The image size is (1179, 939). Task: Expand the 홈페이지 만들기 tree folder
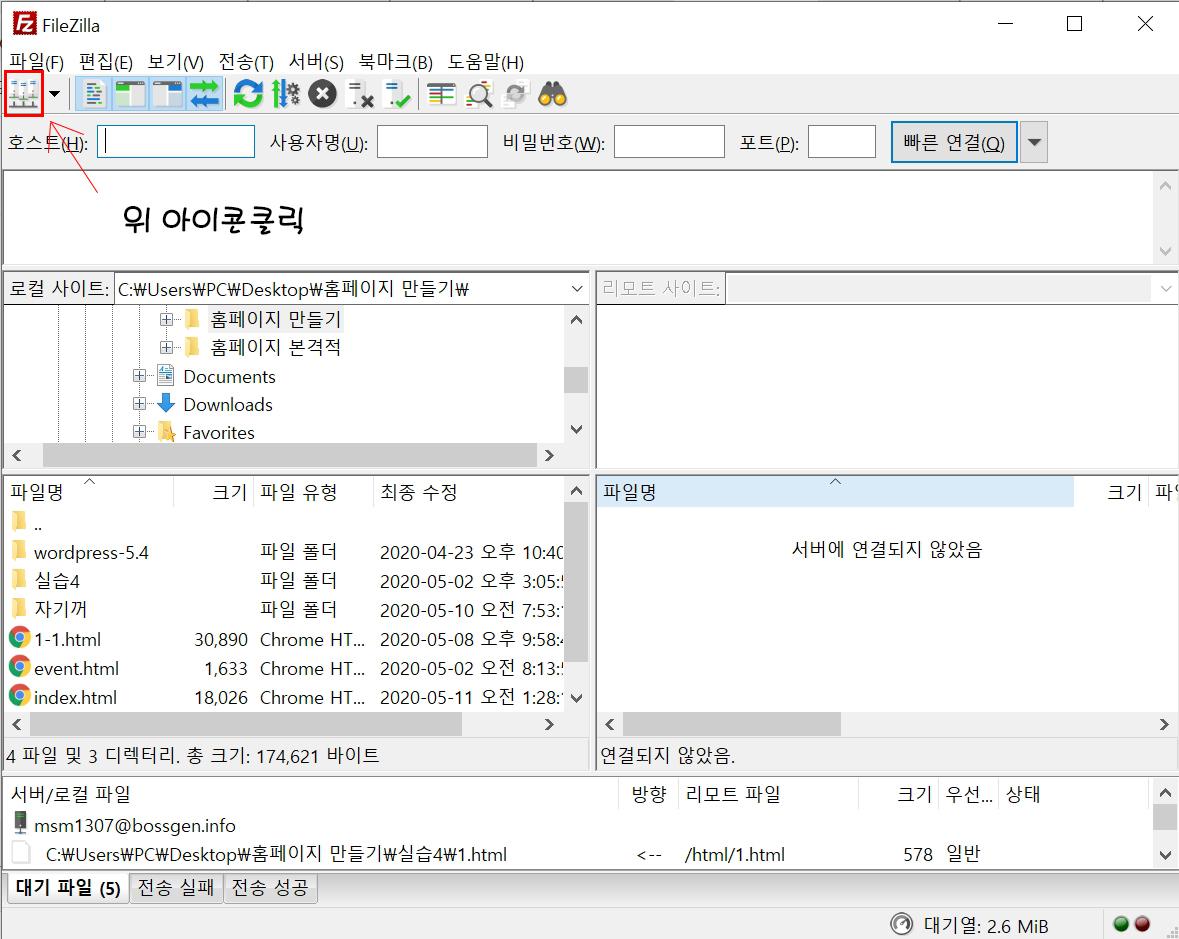(166, 320)
